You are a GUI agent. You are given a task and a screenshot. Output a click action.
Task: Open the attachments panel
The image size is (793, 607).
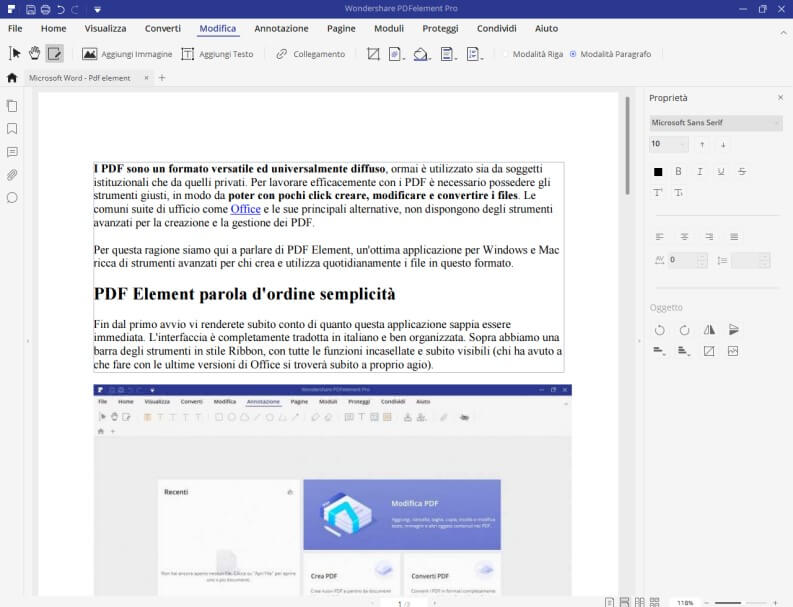pyautogui.click(x=12, y=175)
